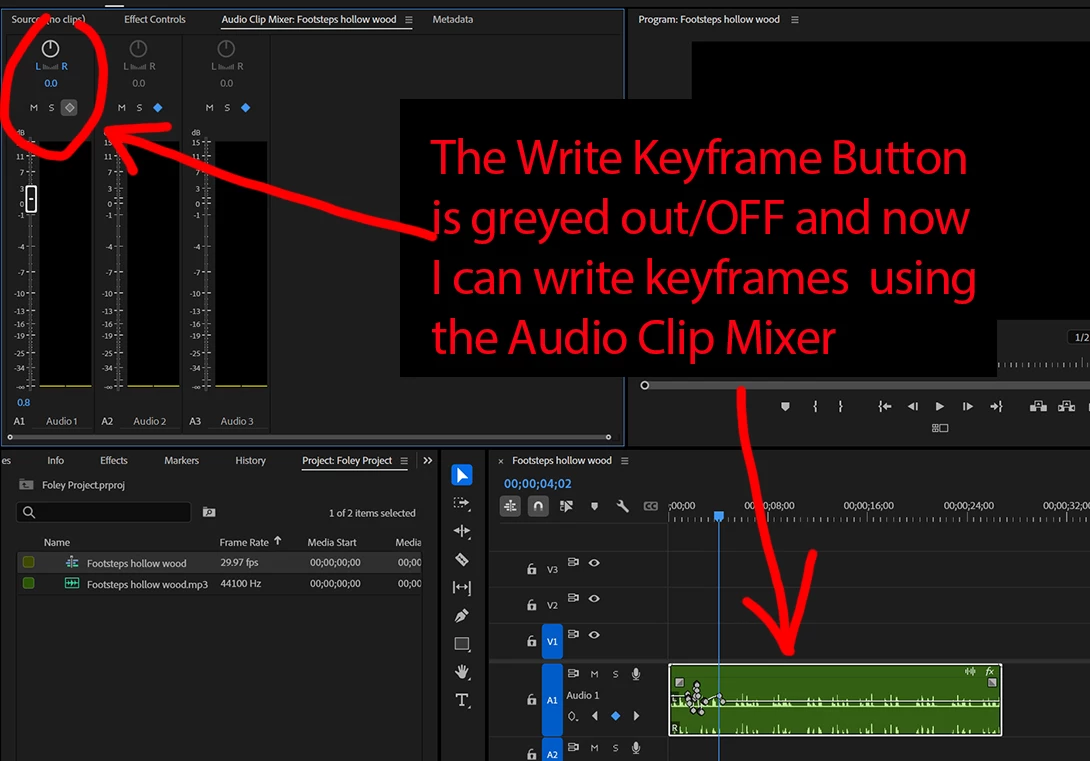Screen dimensions: 1090x761
Task: Add marker in Program monitor
Action: tap(786, 407)
